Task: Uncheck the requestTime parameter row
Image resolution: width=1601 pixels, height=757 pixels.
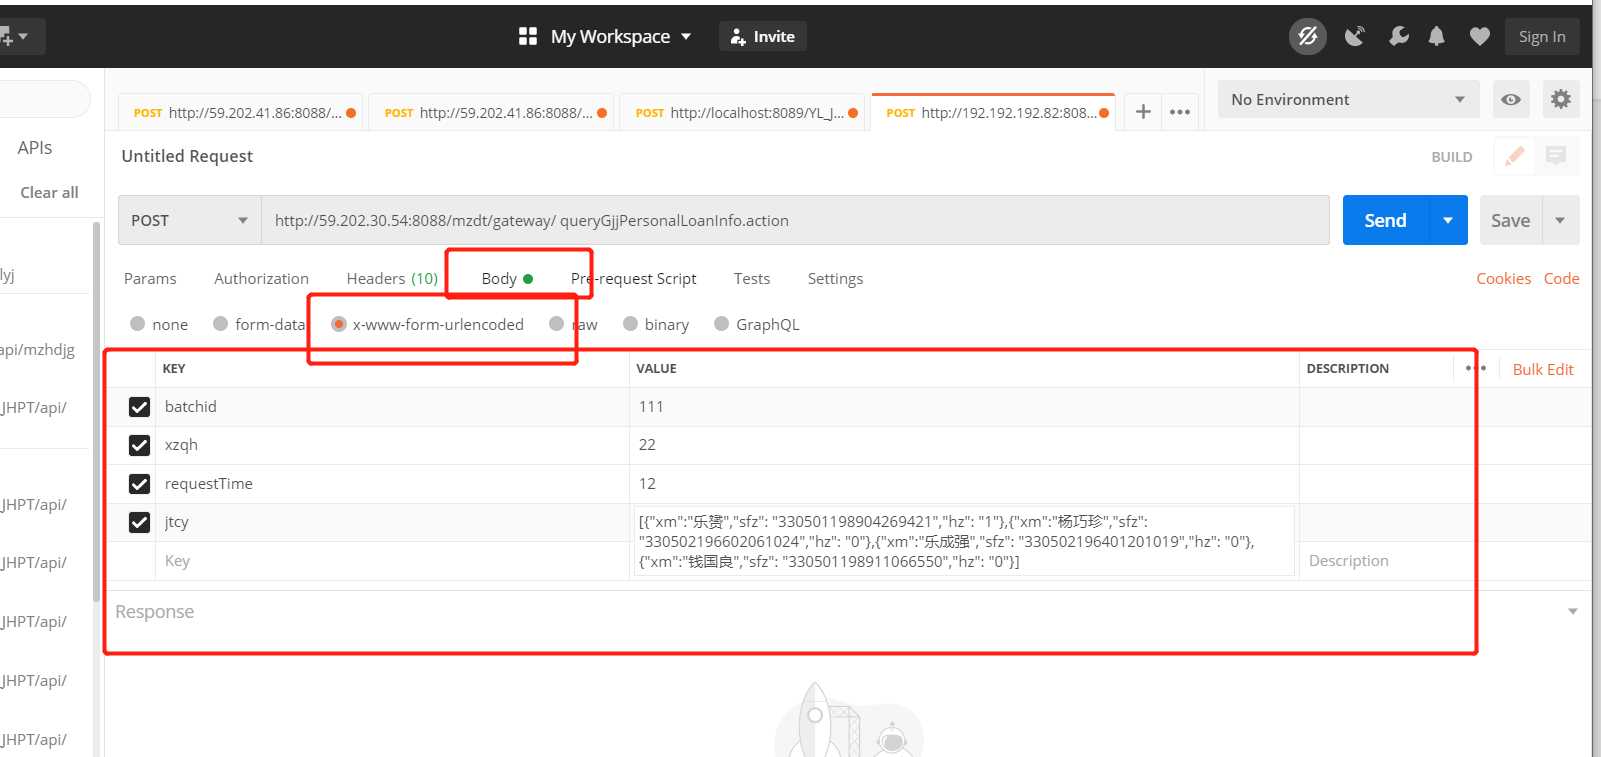Action: click(x=139, y=484)
